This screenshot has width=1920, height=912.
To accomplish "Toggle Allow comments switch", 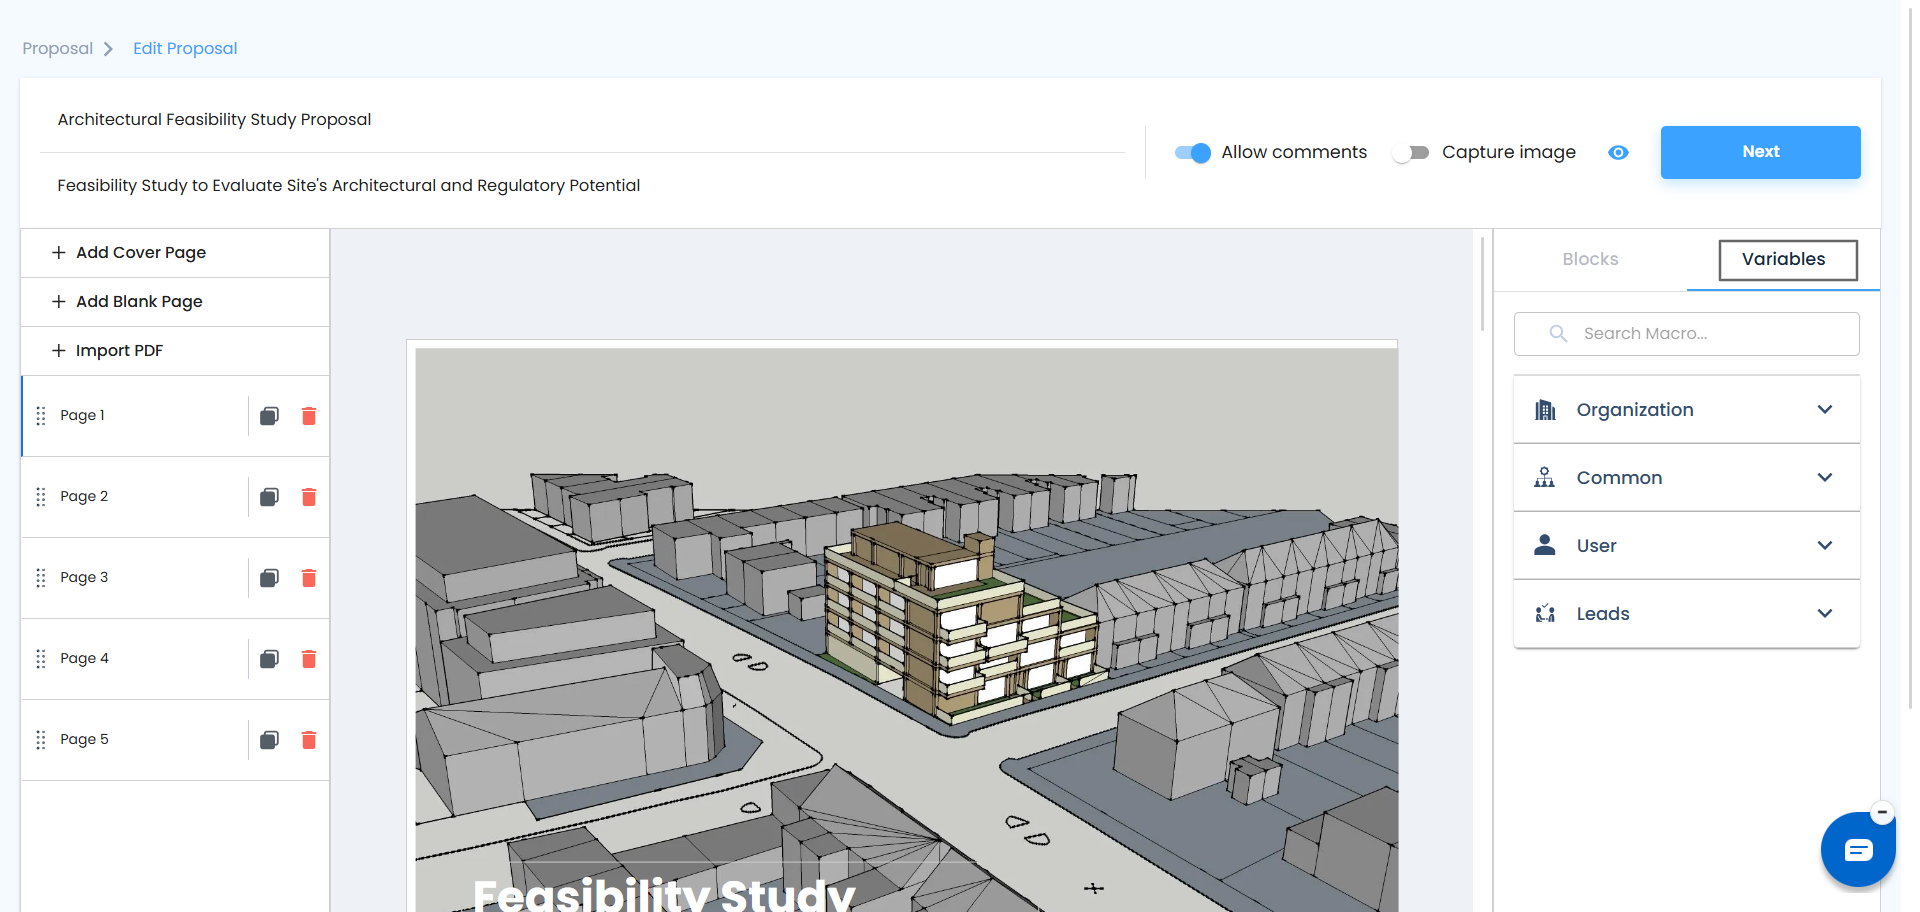I will click(1193, 152).
